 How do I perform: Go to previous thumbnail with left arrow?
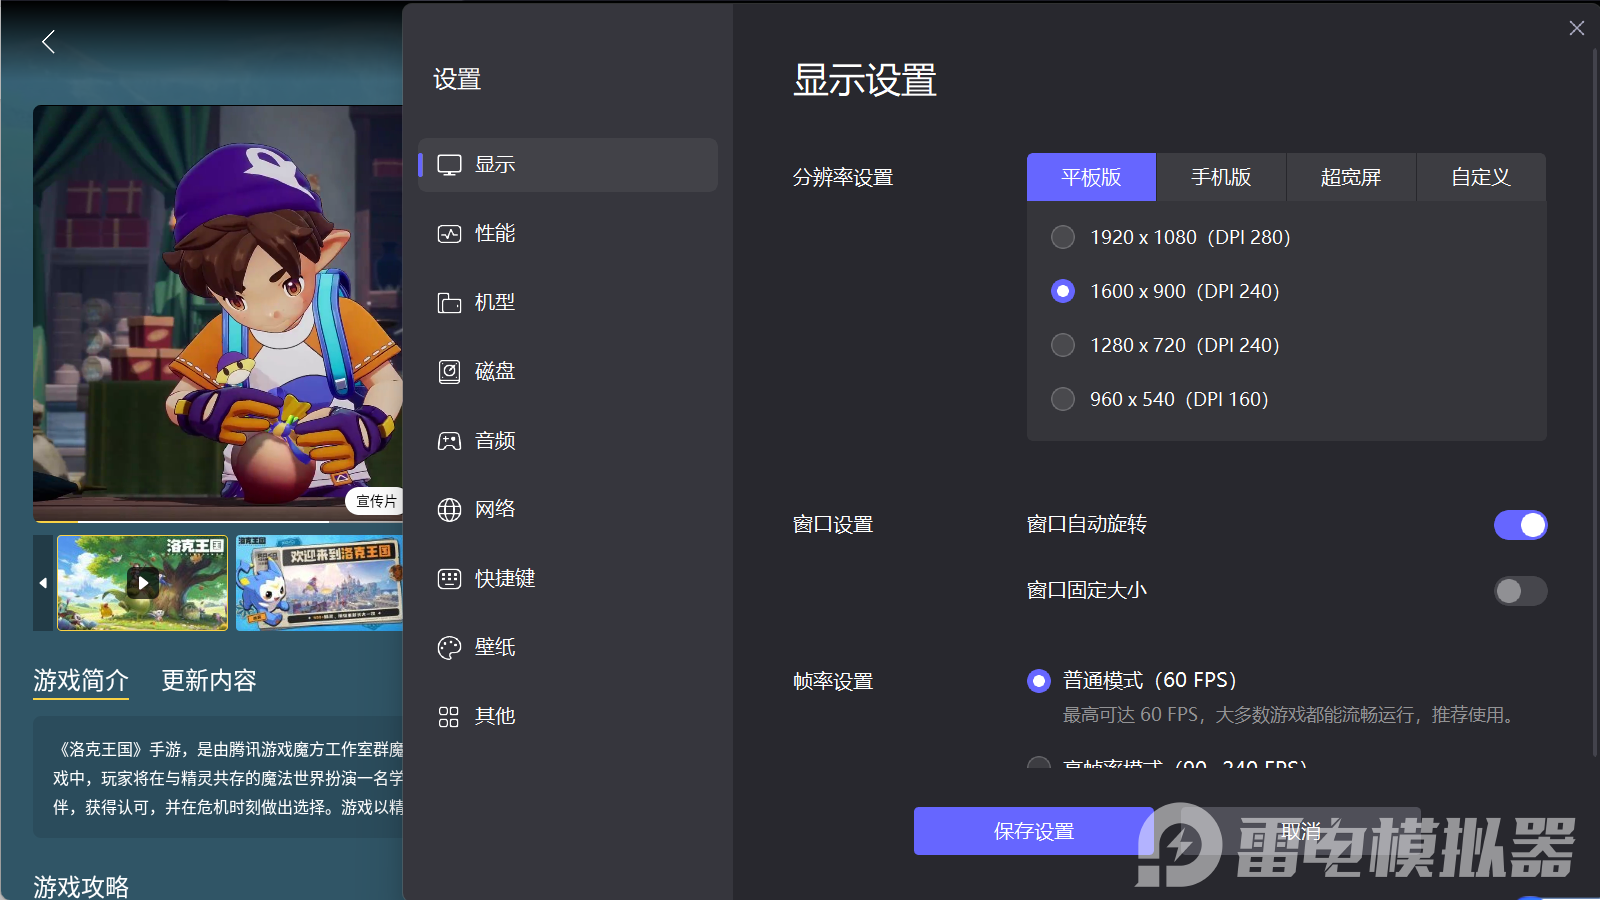tap(43, 583)
